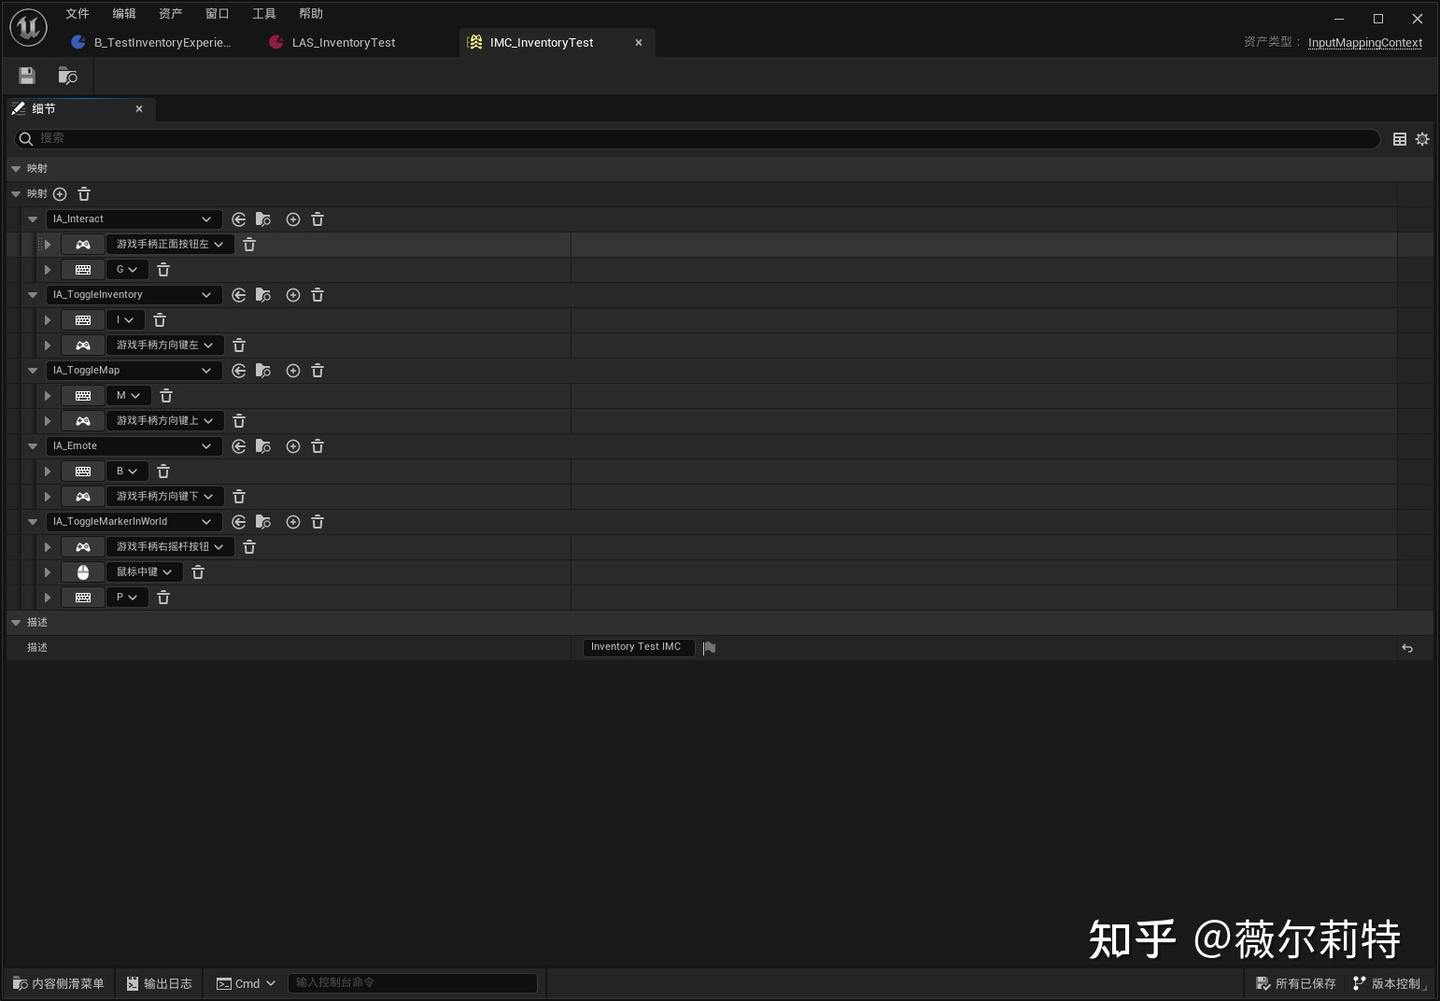This screenshot has width=1440, height=1001.
Task: Click the Inventory Test IMC description field
Action: click(636, 647)
